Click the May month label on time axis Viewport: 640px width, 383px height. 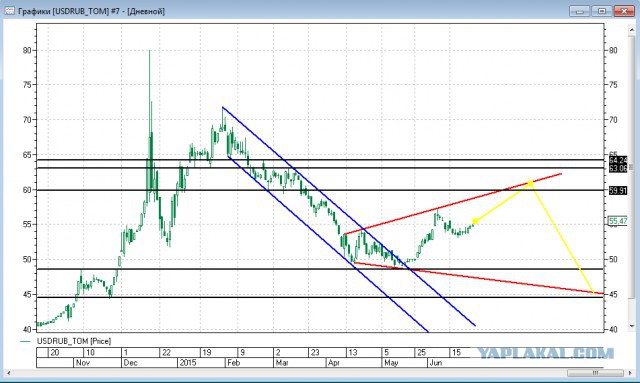click(x=391, y=363)
